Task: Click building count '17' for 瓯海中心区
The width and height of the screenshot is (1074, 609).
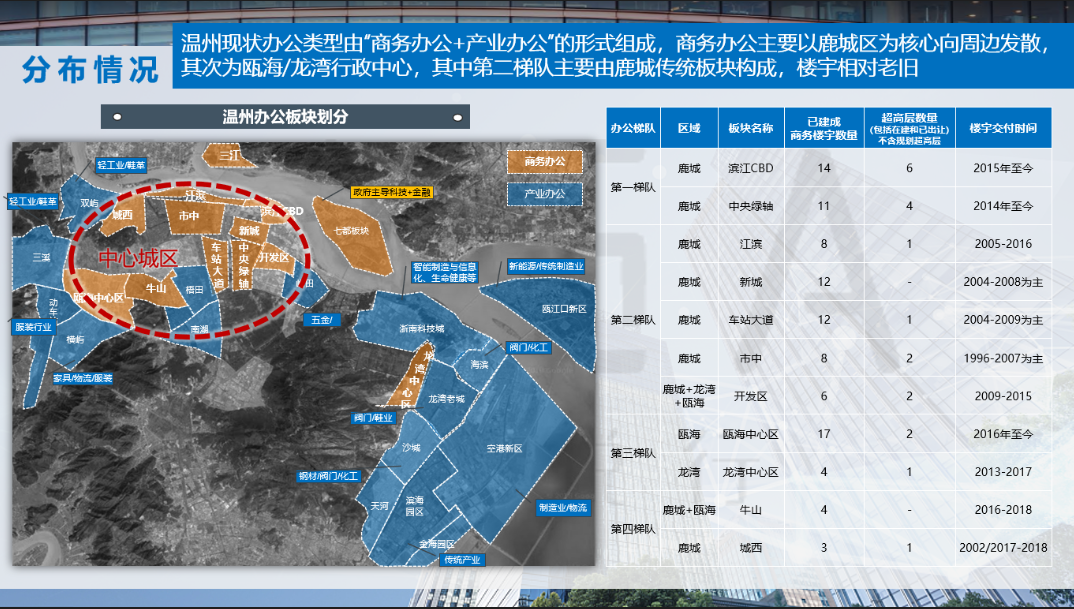Action: (824, 434)
